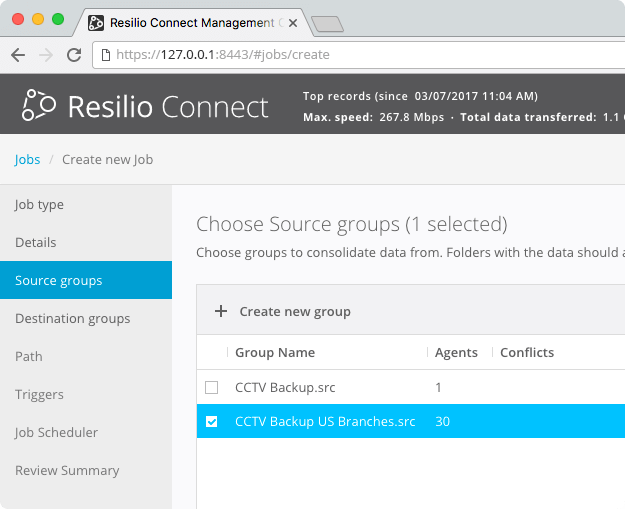Sort by Group Name column header
625x509 pixels.
click(275, 352)
